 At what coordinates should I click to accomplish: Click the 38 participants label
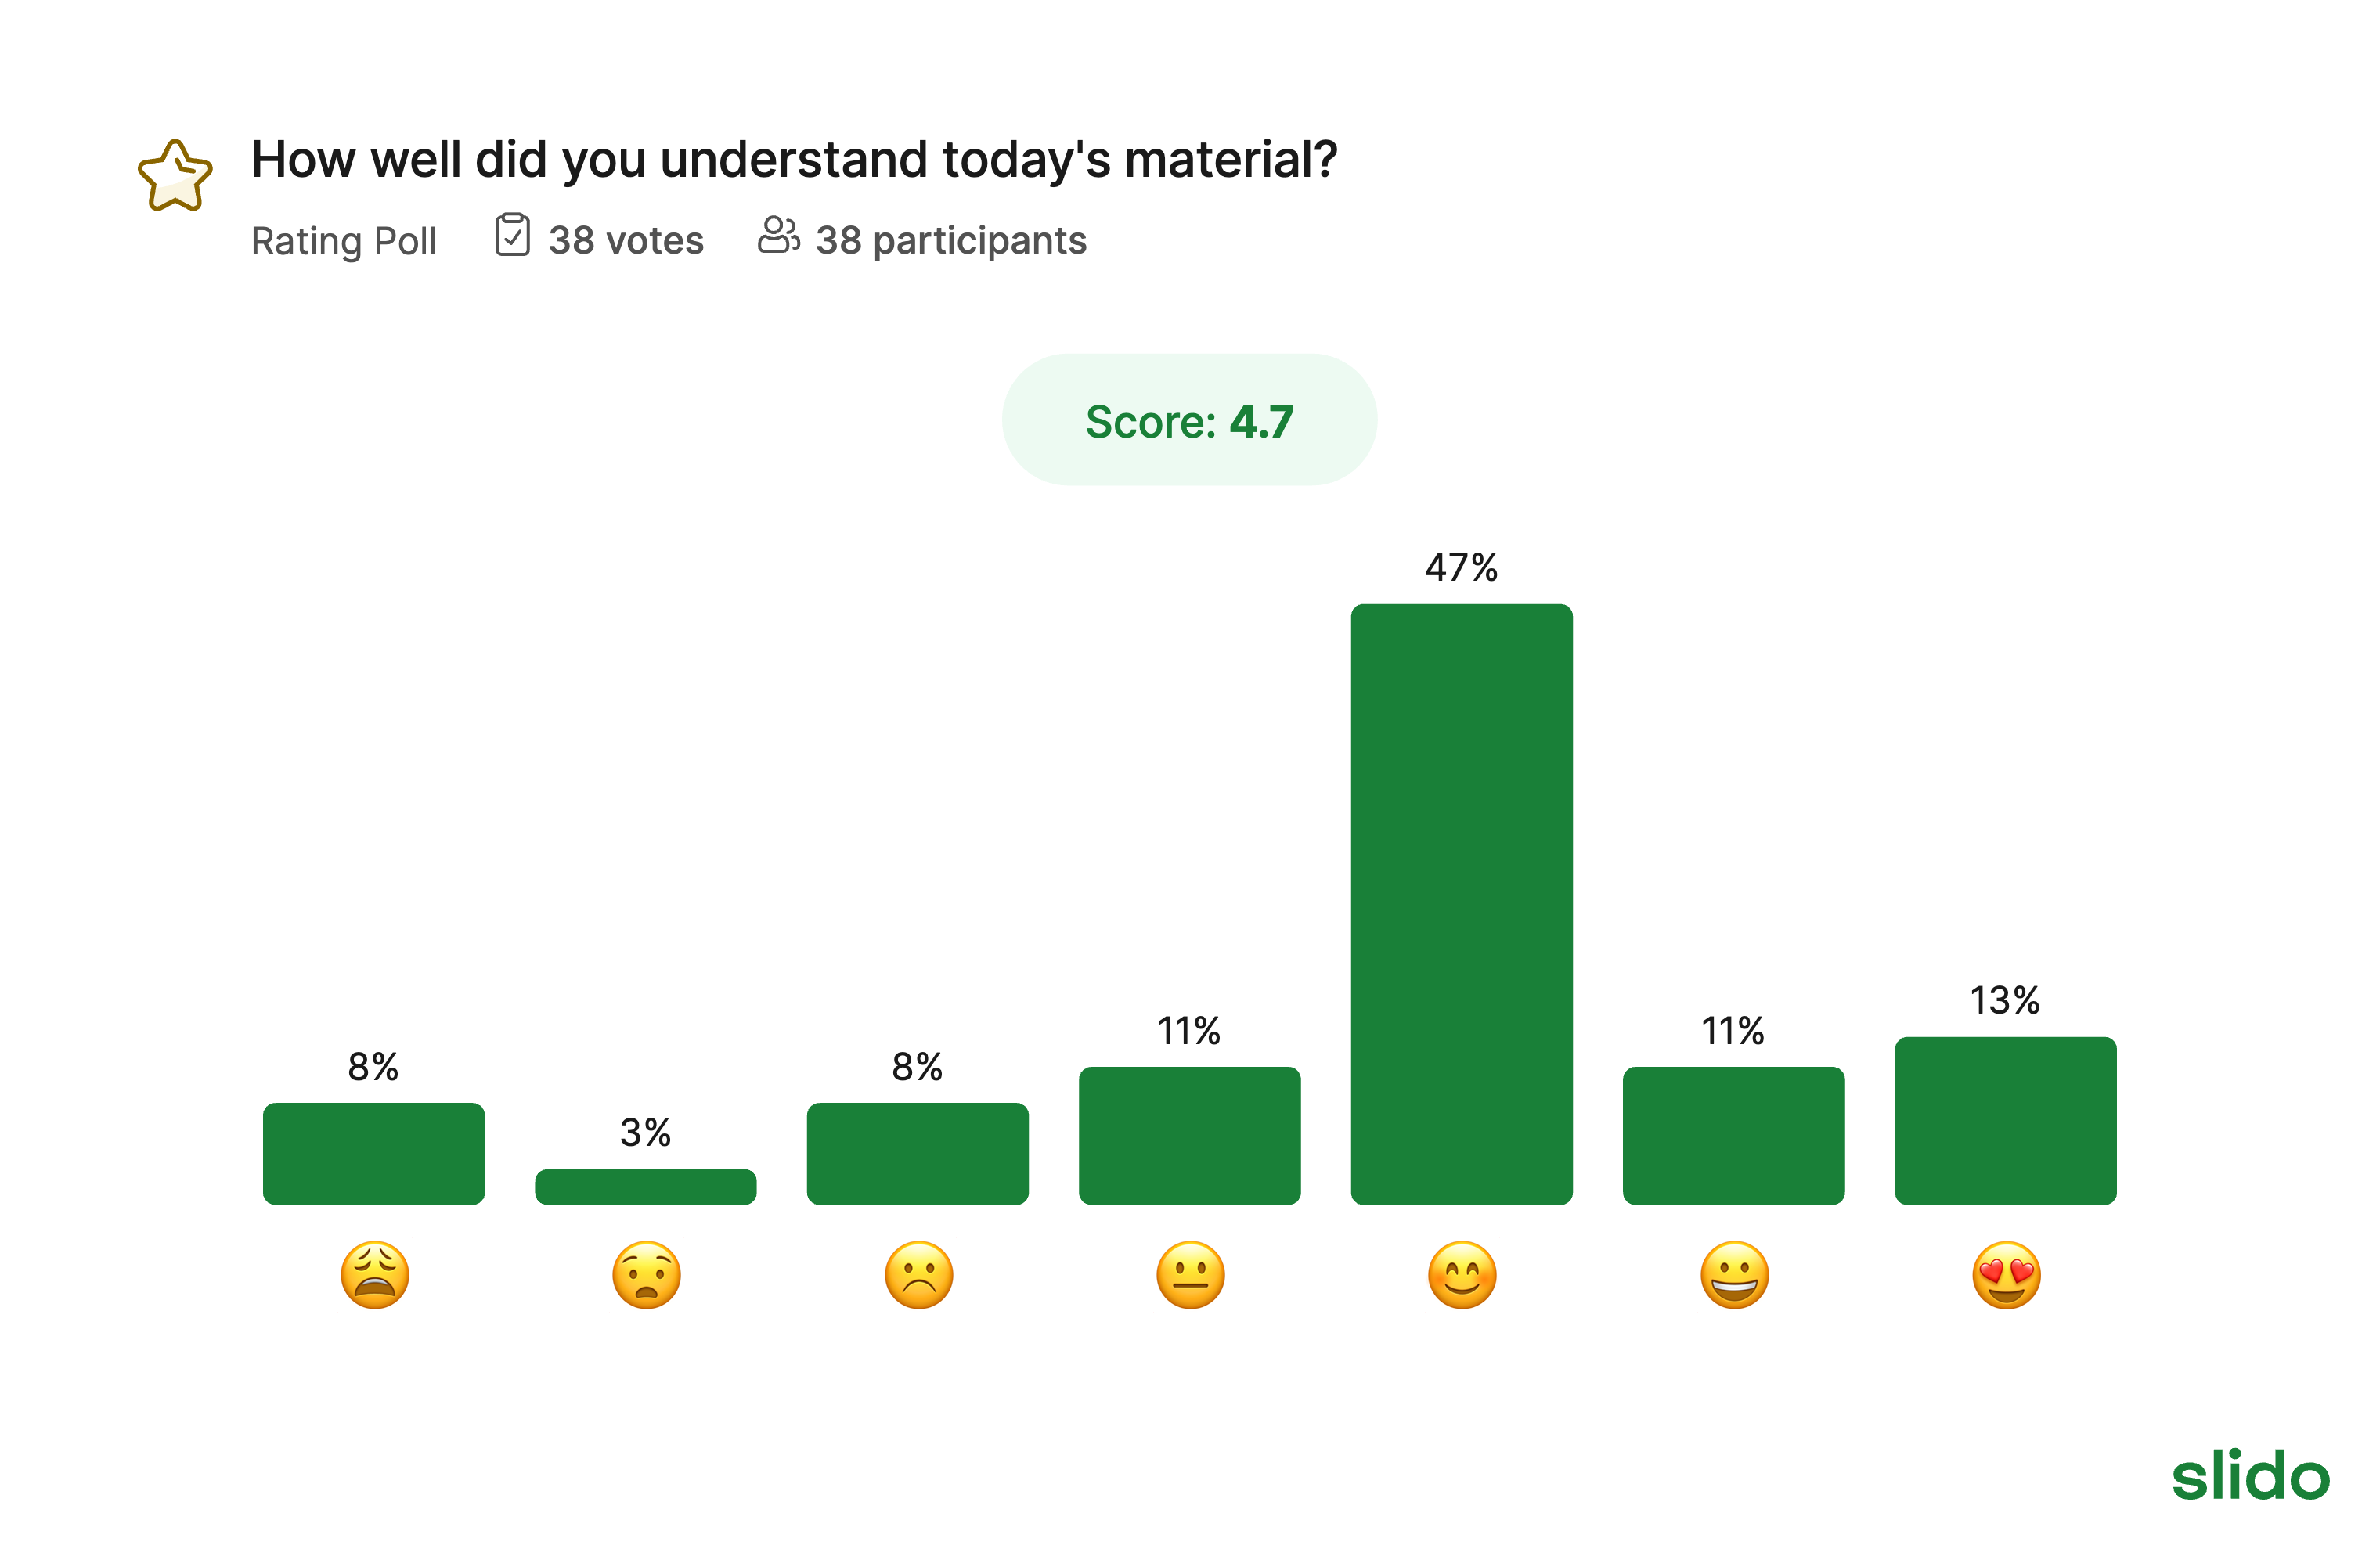pos(951,241)
